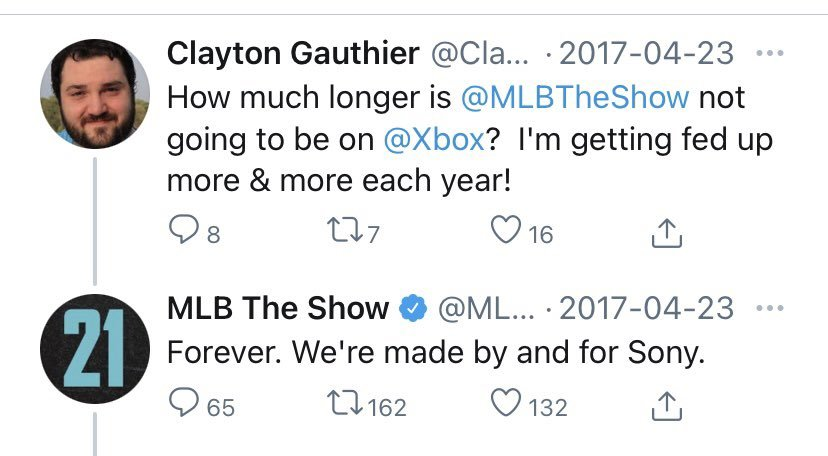Reply to Clayton Gauthier's tweet
This screenshot has width=828, height=456.
(x=184, y=233)
